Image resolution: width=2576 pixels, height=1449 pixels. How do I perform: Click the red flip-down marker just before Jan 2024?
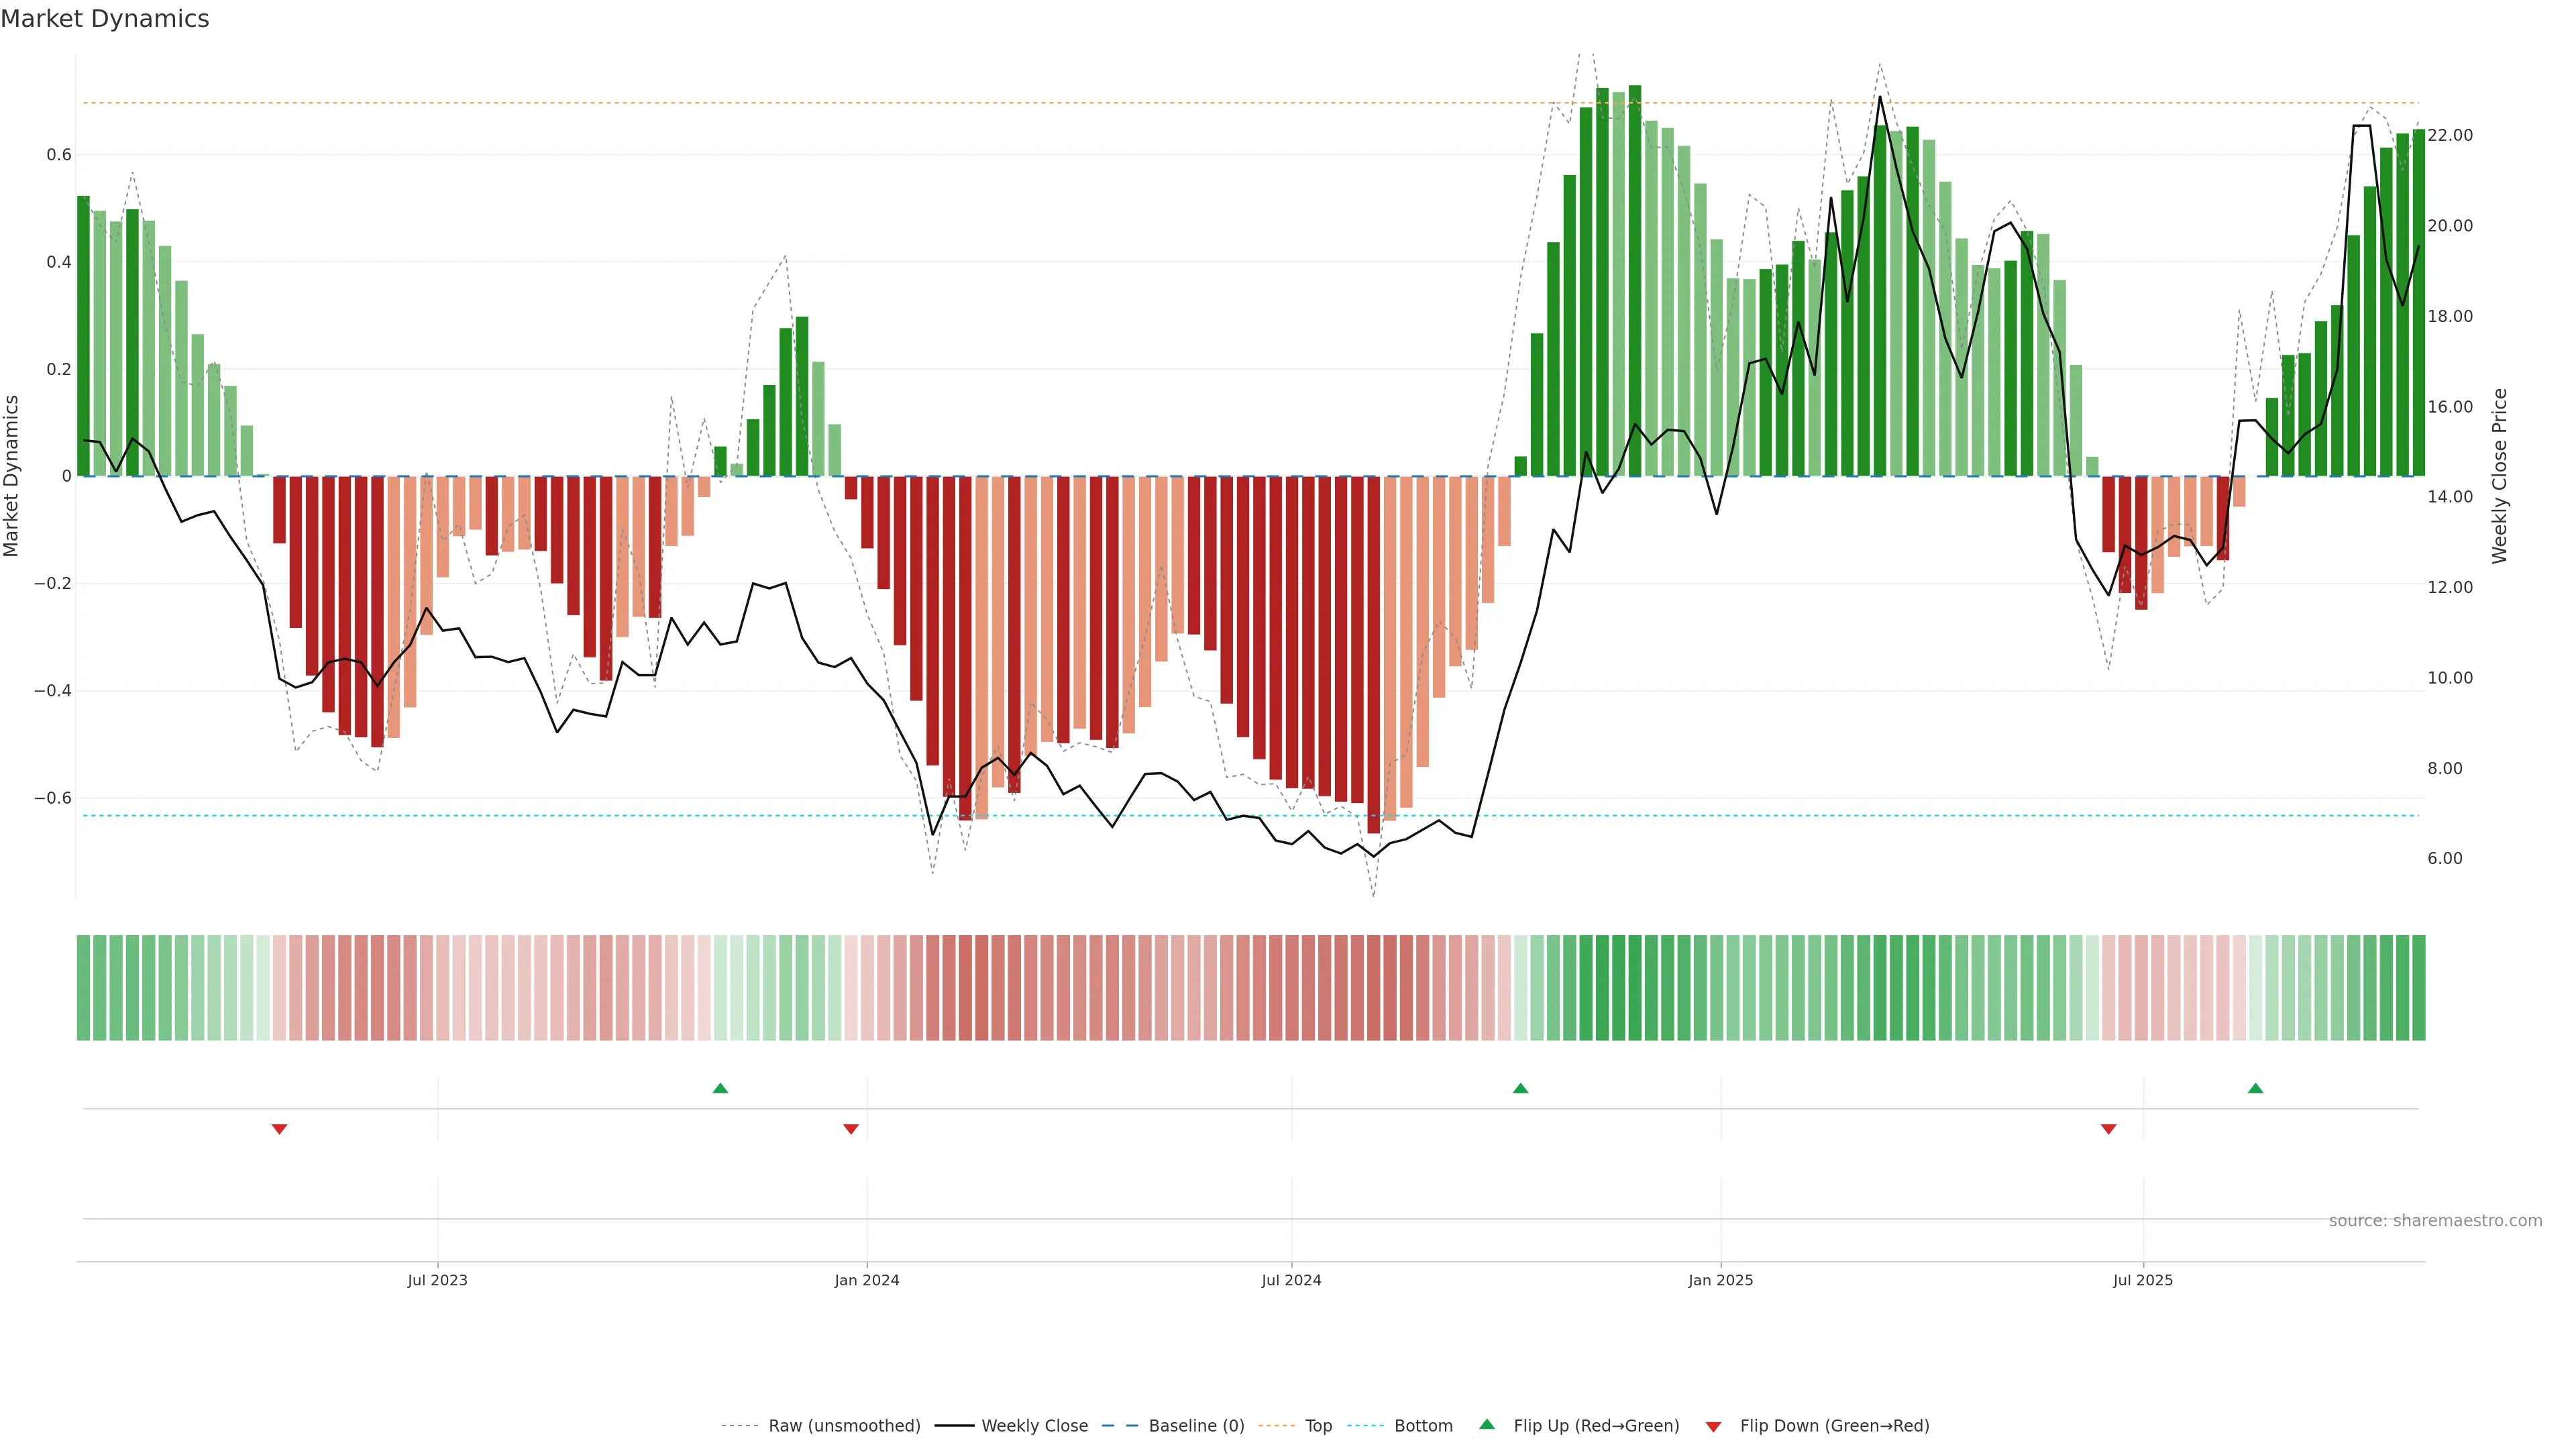pyautogui.click(x=851, y=1129)
